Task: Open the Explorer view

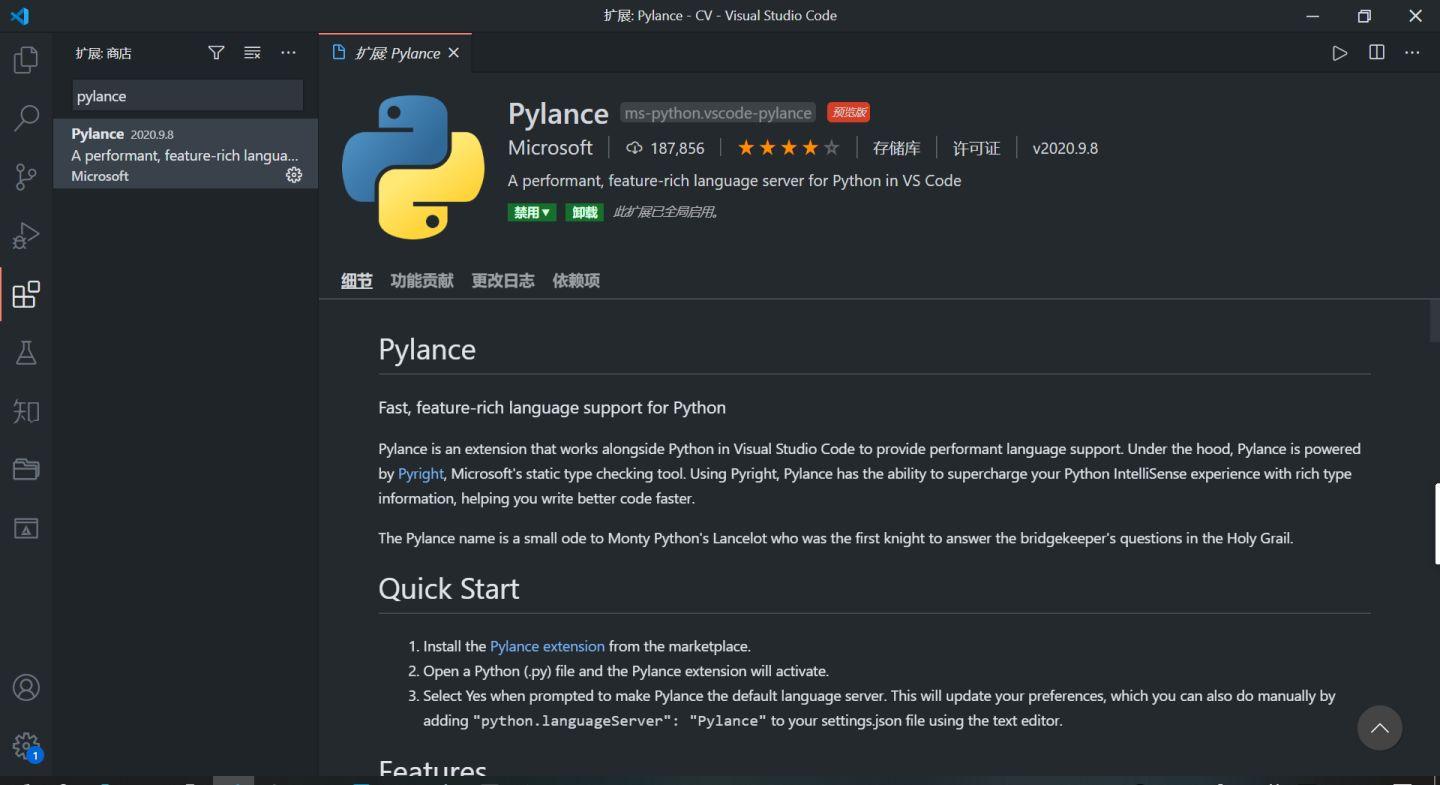Action: [x=26, y=59]
